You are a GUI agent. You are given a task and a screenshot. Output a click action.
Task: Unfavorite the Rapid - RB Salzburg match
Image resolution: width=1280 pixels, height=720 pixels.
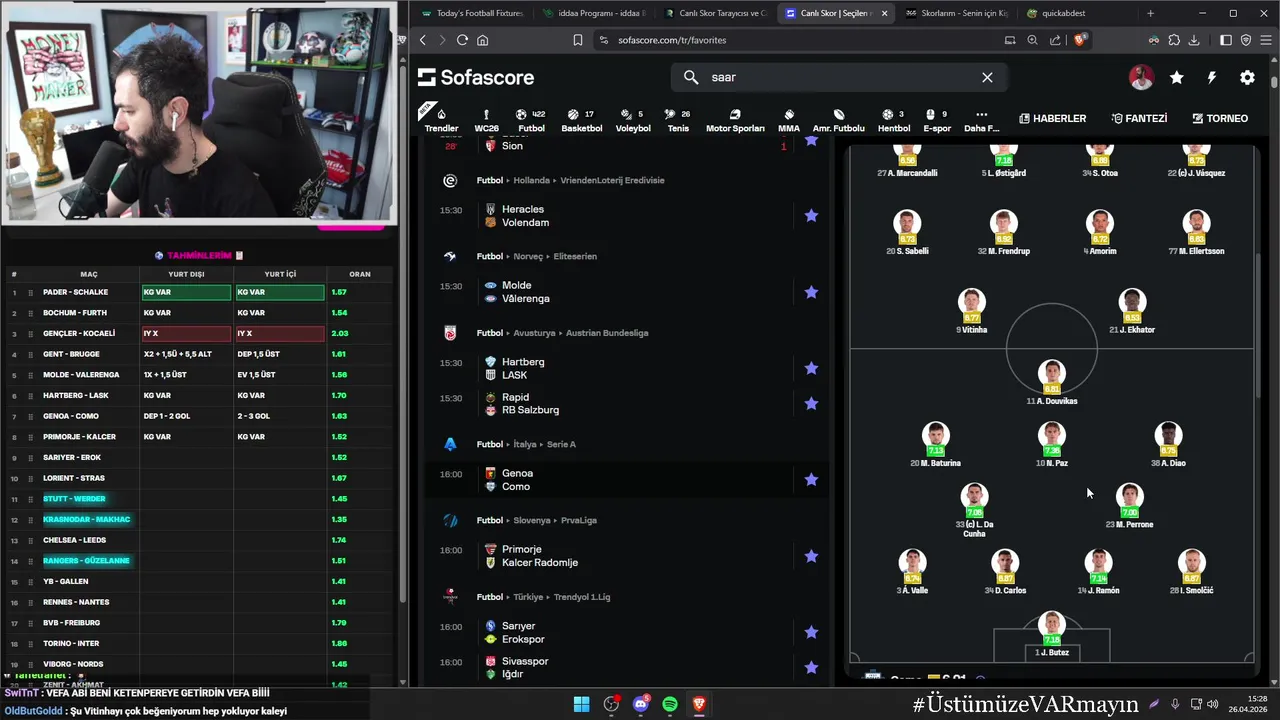coord(811,403)
